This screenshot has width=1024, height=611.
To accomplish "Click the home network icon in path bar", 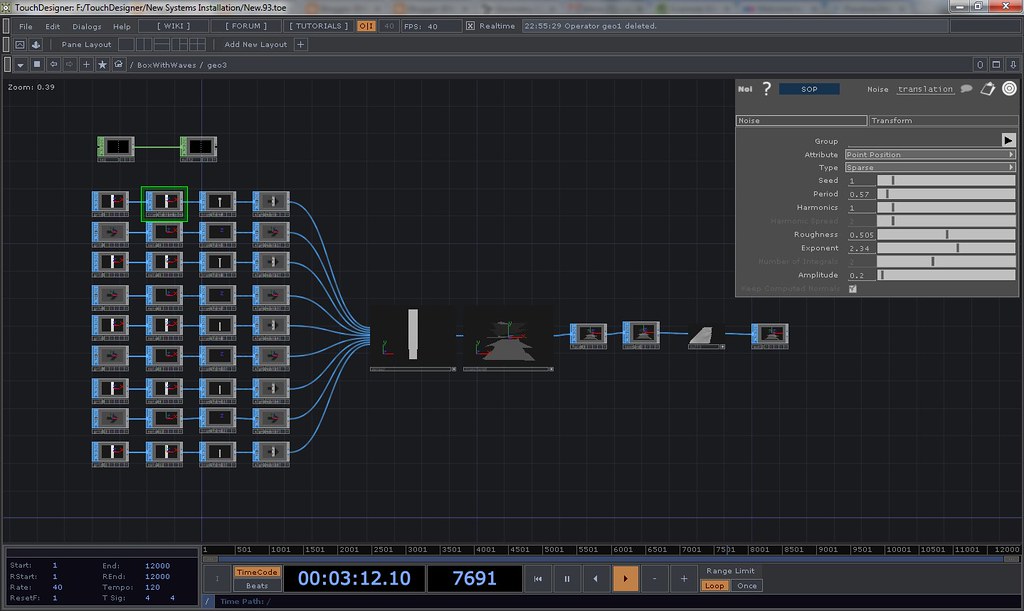I will click(x=119, y=65).
